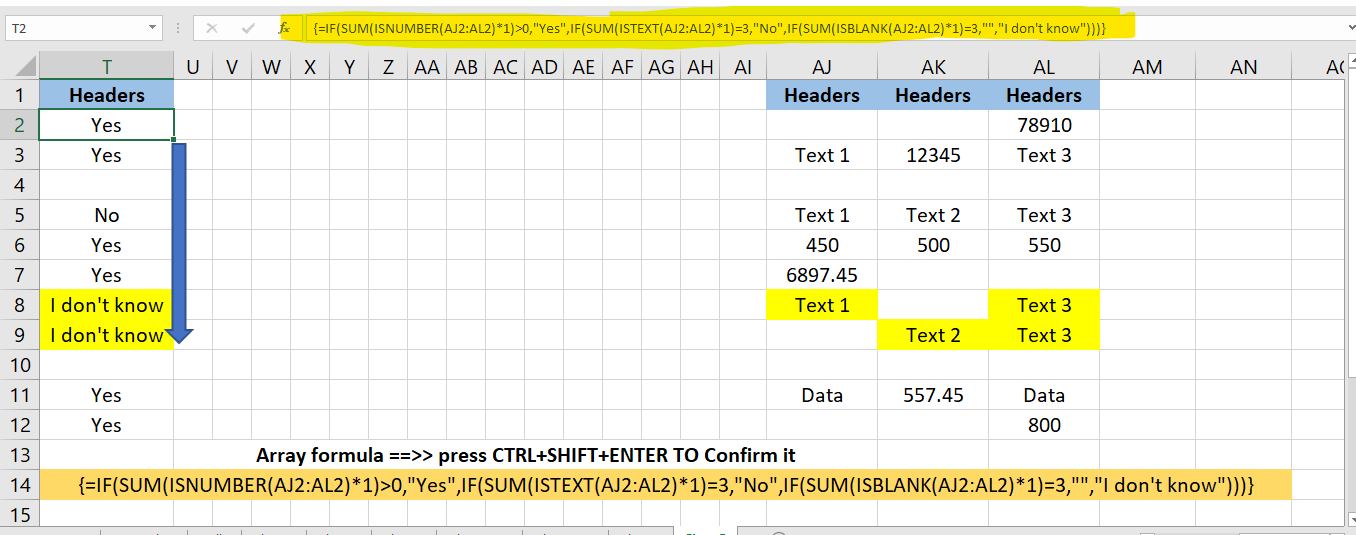Click cell T11 containing Yes
Viewport: 1356px width, 535px height.
(x=106, y=395)
